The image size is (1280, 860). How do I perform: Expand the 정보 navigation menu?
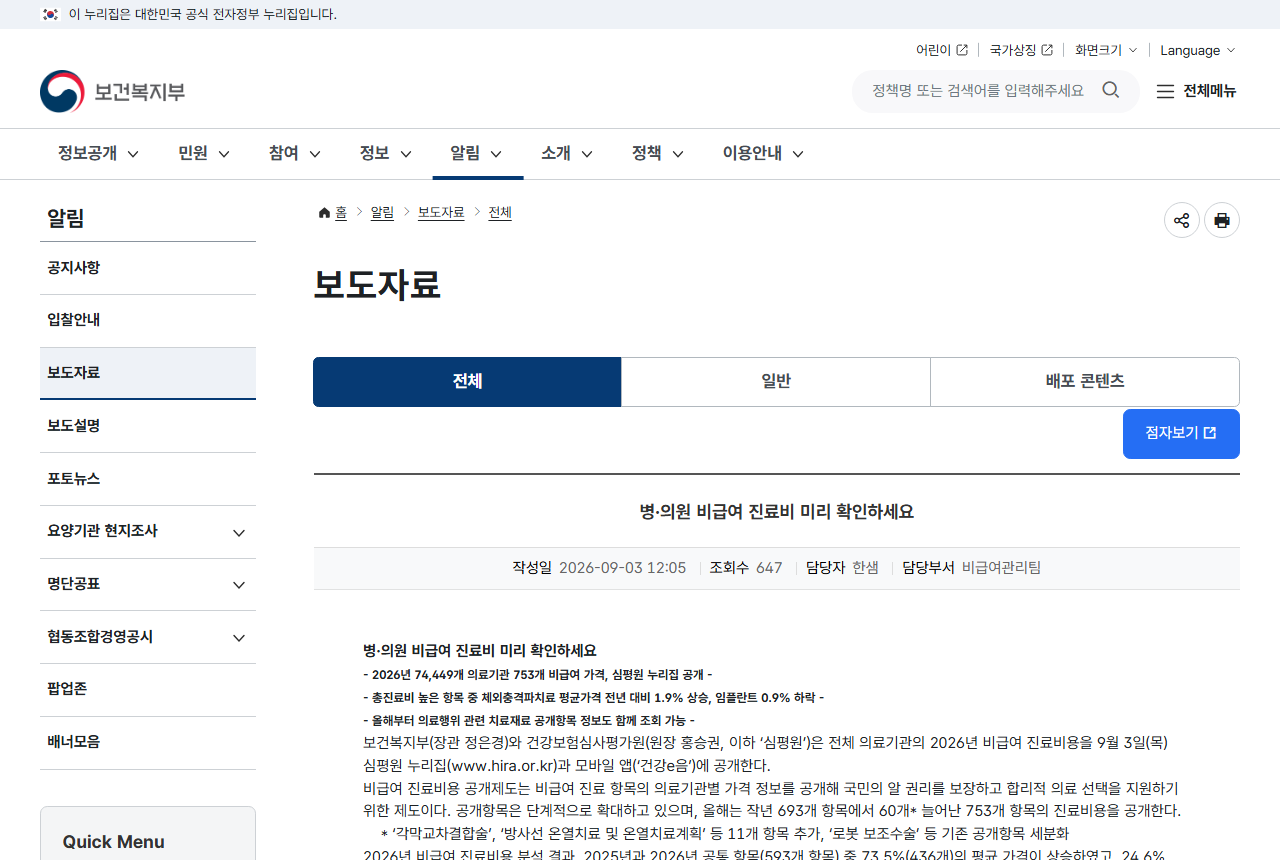pyautogui.click(x=386, y=154)
